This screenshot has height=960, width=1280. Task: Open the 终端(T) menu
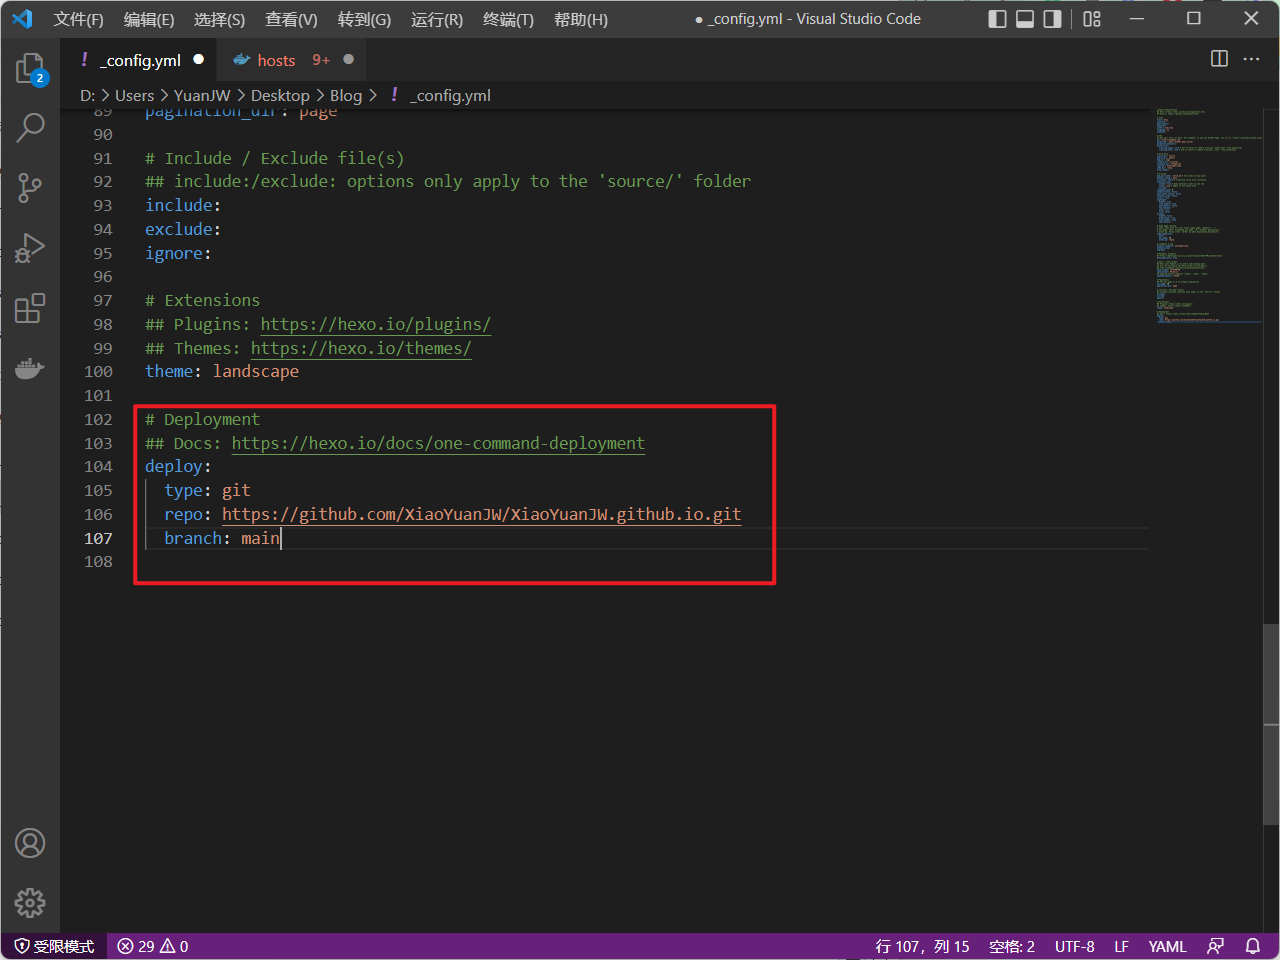(x=508, y=19)
